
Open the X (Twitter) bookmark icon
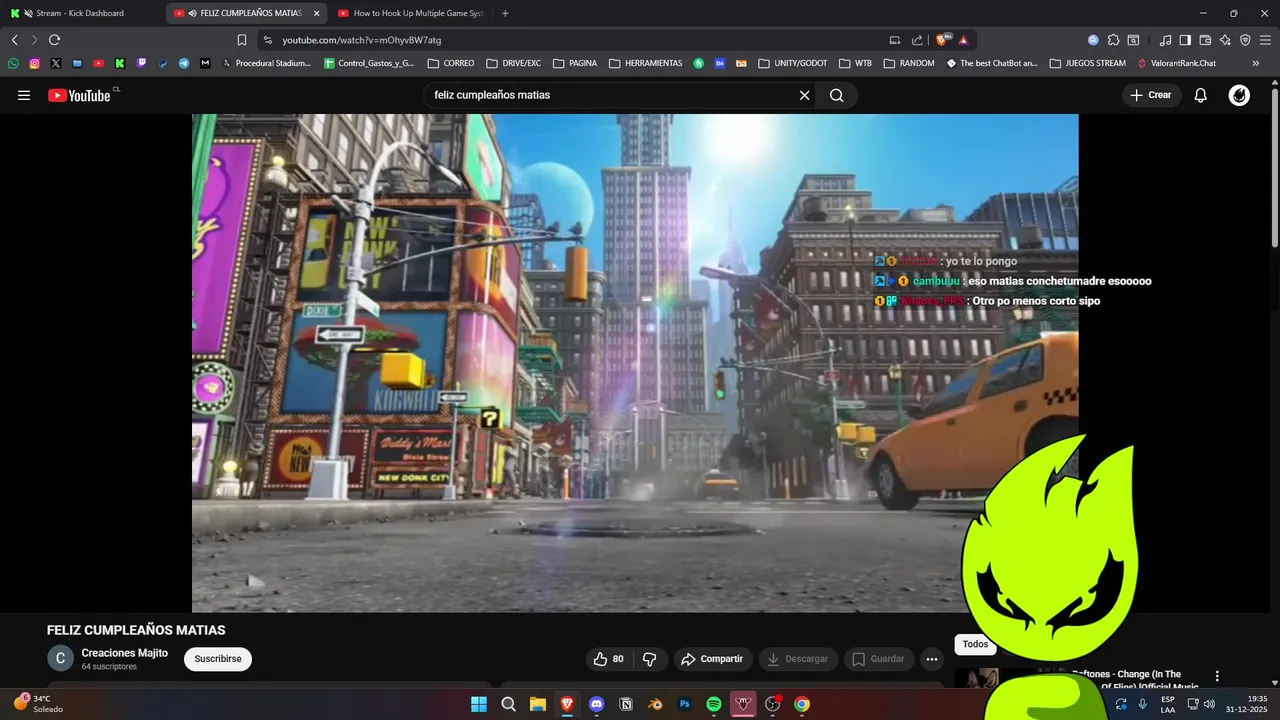[x=55, y=63]
